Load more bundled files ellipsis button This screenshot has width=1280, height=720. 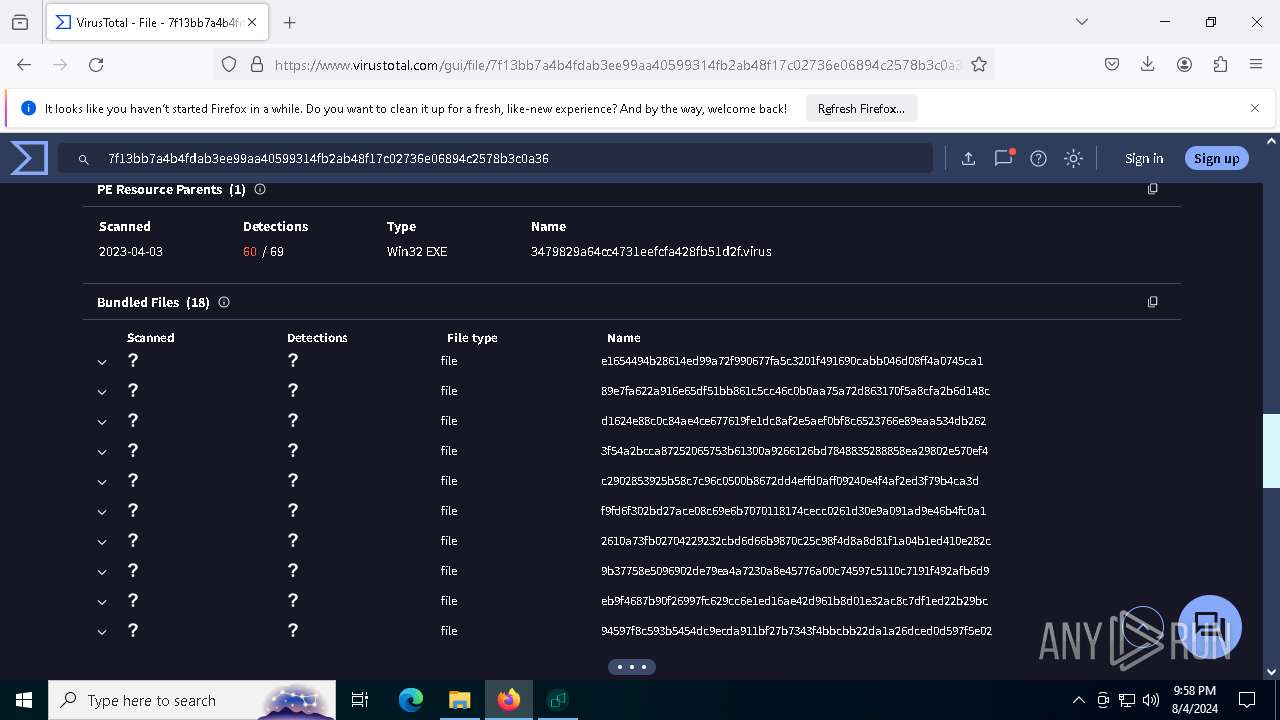tap(632, 666)
